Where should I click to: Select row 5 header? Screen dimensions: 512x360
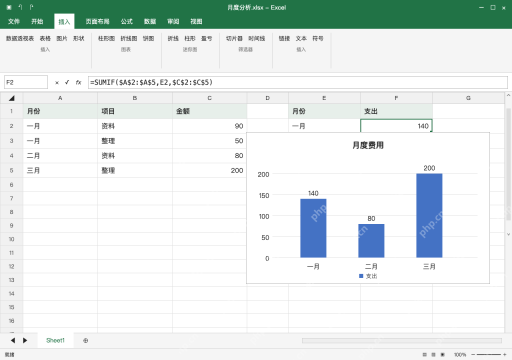click(x=12, y=170)
